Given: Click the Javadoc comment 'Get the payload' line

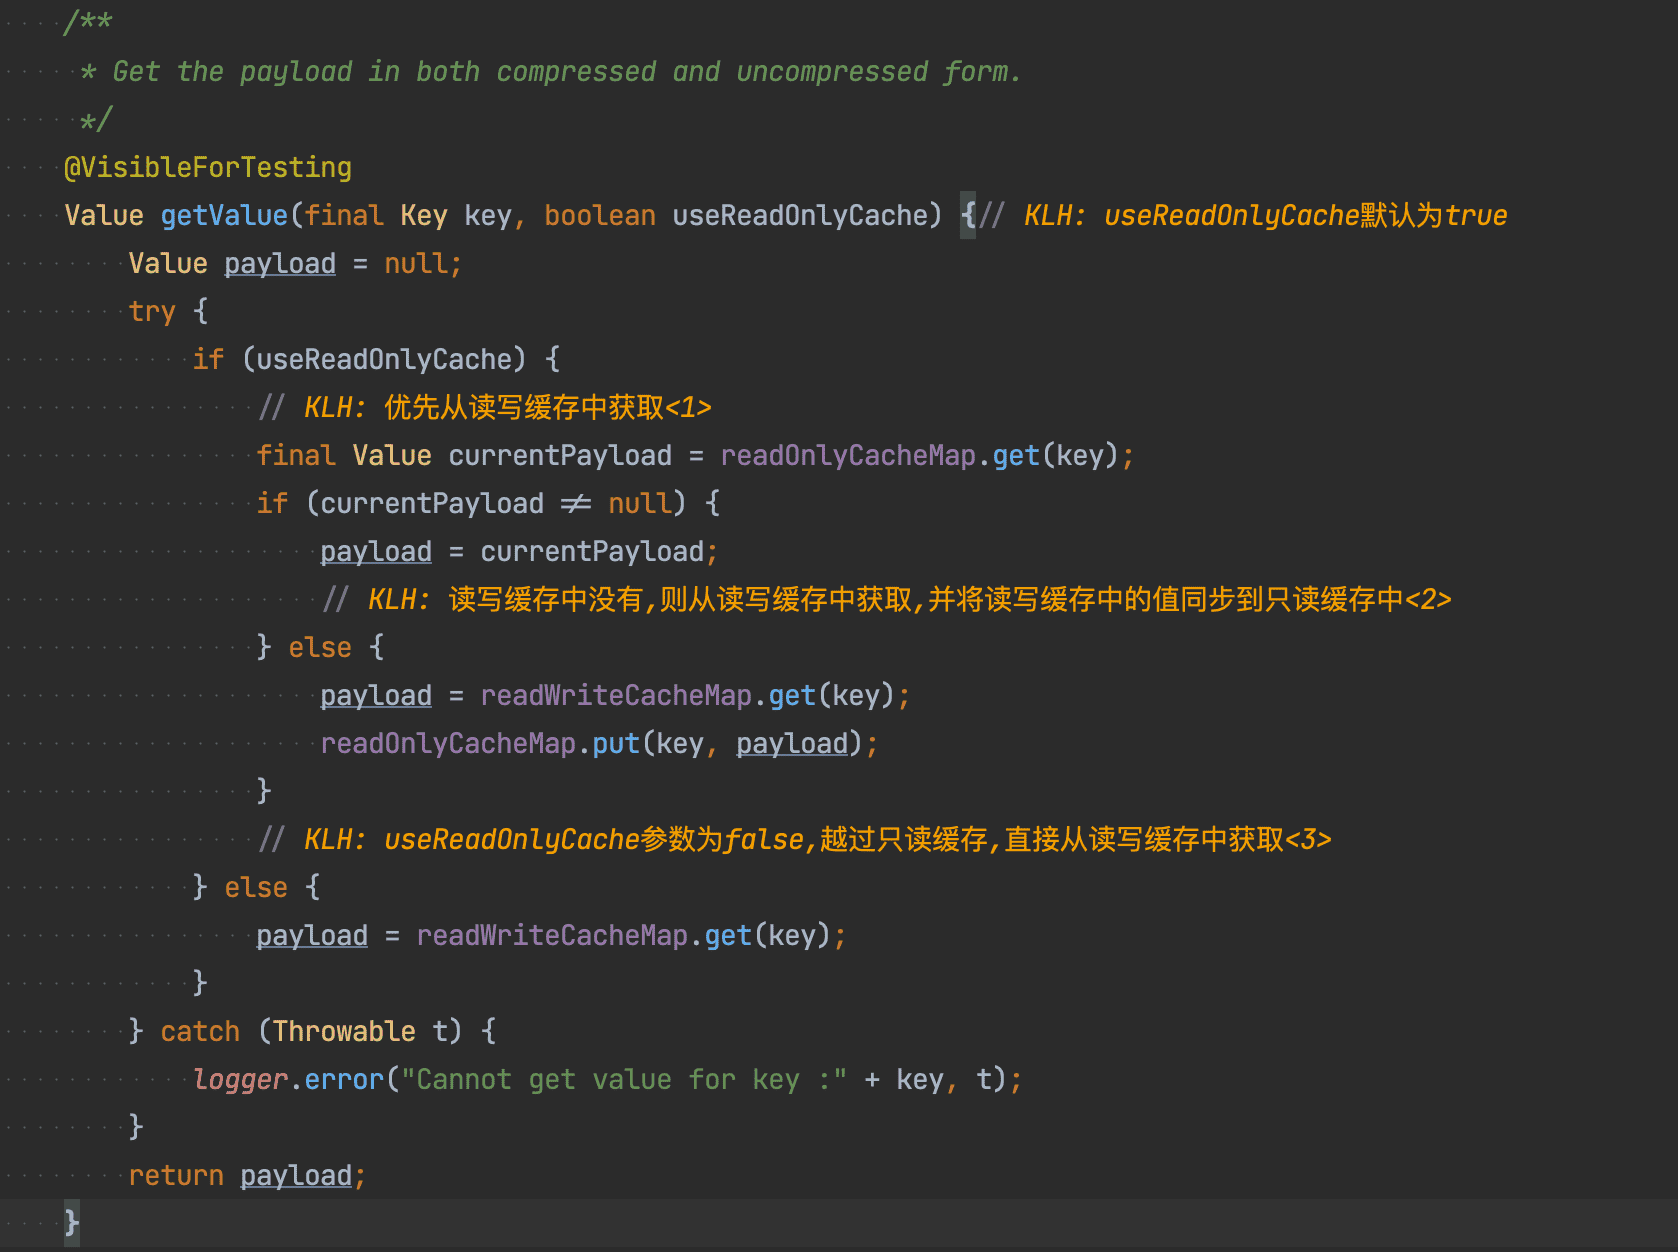Looking at the screenshot, I should pos(550,72).
